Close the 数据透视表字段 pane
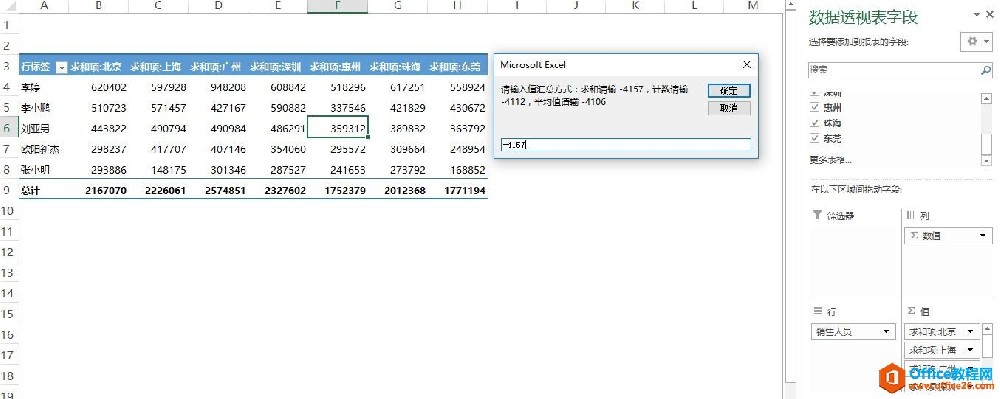This screenshot has width=1000, height=399. tap(991, 15)
